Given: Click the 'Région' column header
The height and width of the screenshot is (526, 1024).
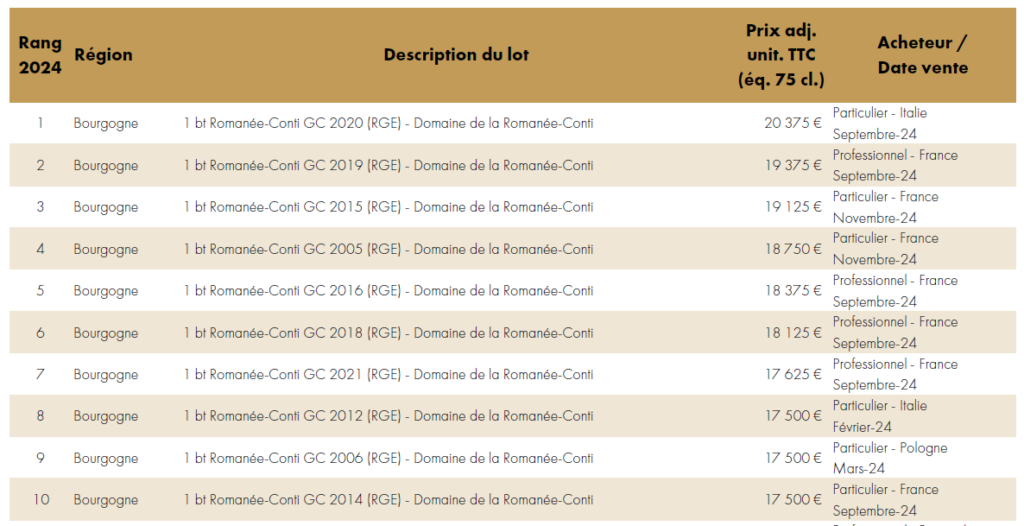Looking at the screenshot, I should (103, 55).
